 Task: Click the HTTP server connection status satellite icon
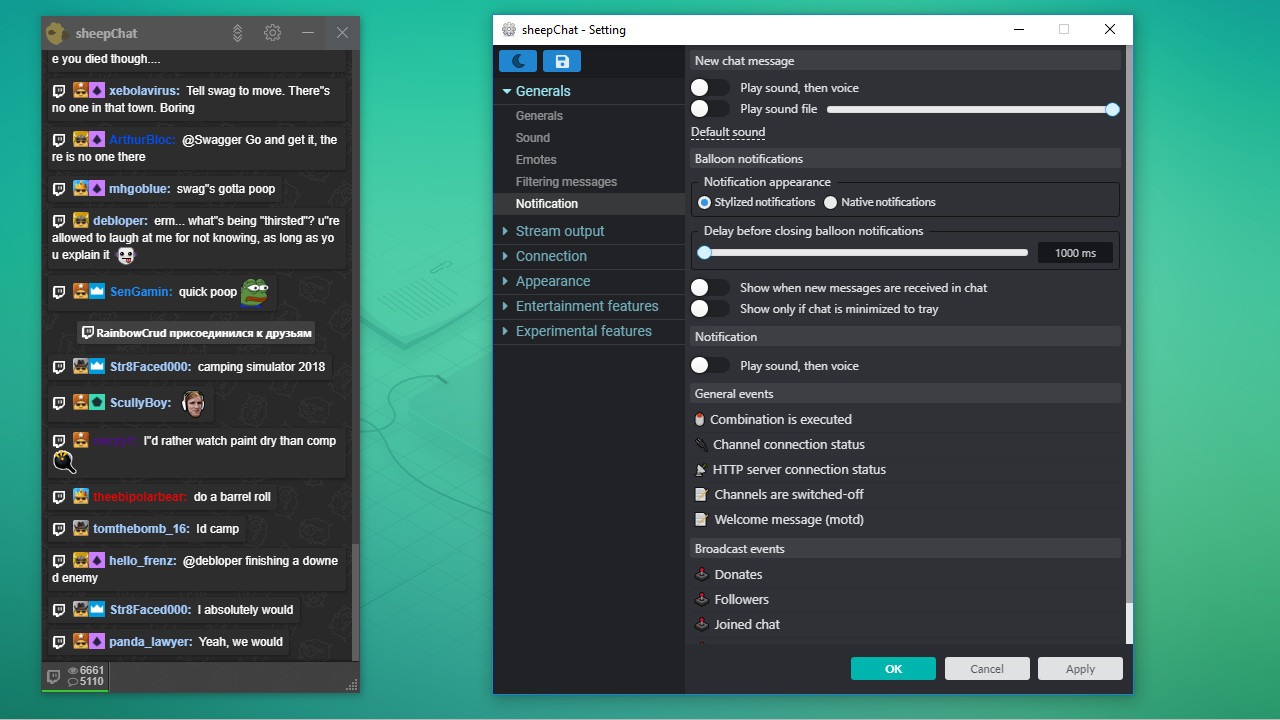pyautogui.click(x=701, y=469)
